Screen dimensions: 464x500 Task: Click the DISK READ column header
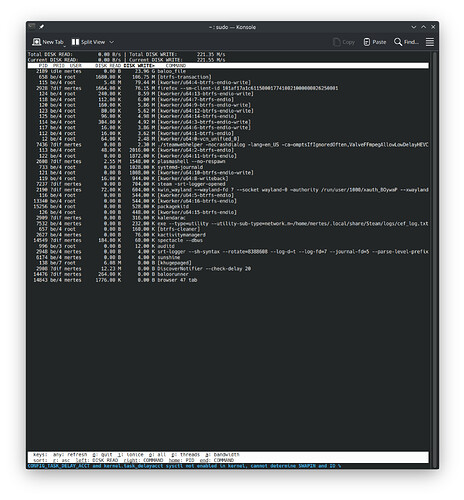(108, 66)
